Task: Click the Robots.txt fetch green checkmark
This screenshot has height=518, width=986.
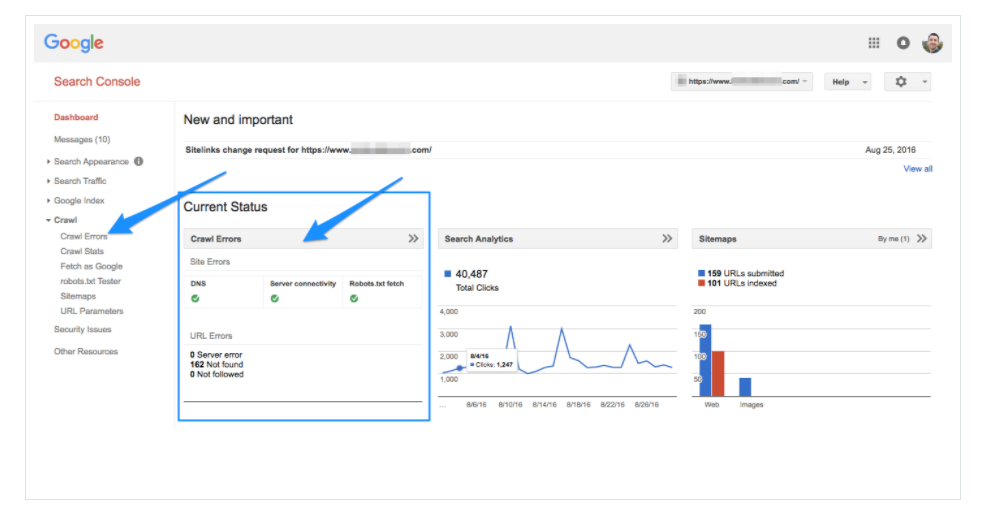Action: click(354, 298)
